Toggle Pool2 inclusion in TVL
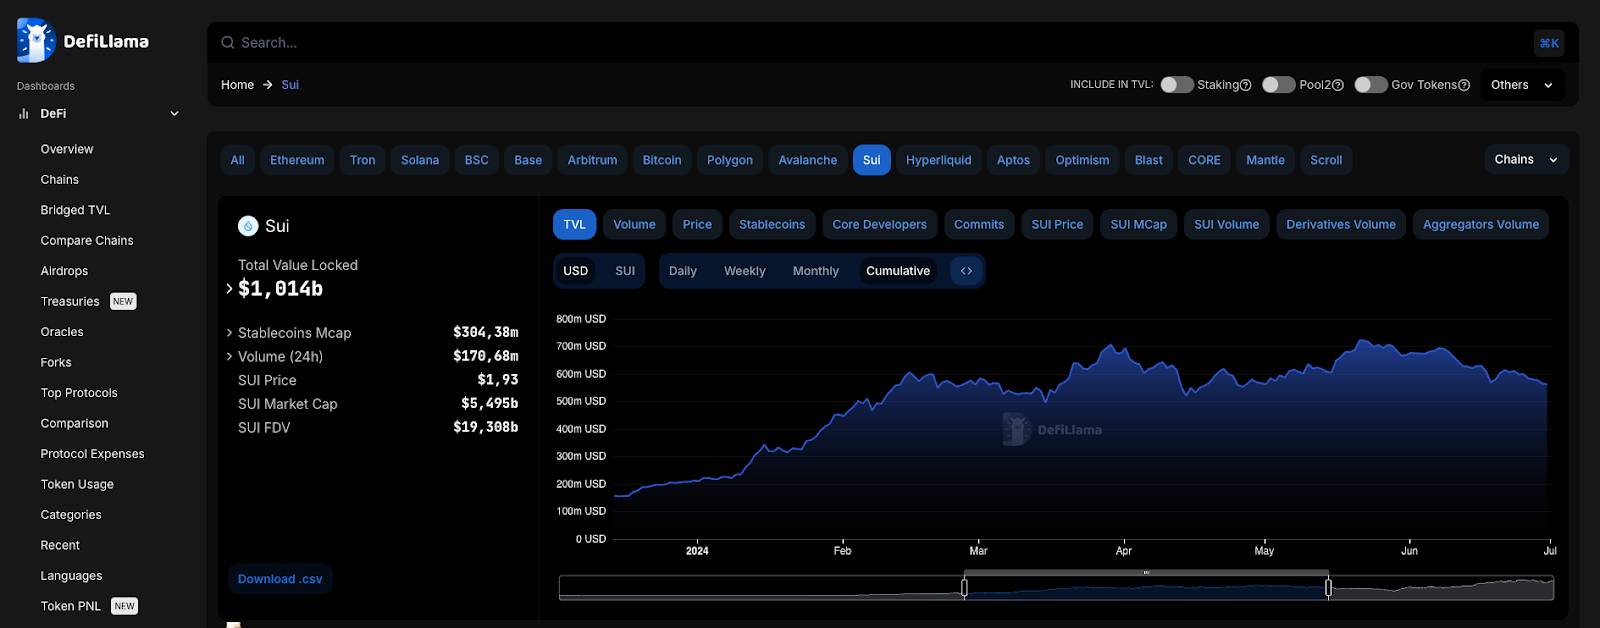 click(x=1279, y=85)
